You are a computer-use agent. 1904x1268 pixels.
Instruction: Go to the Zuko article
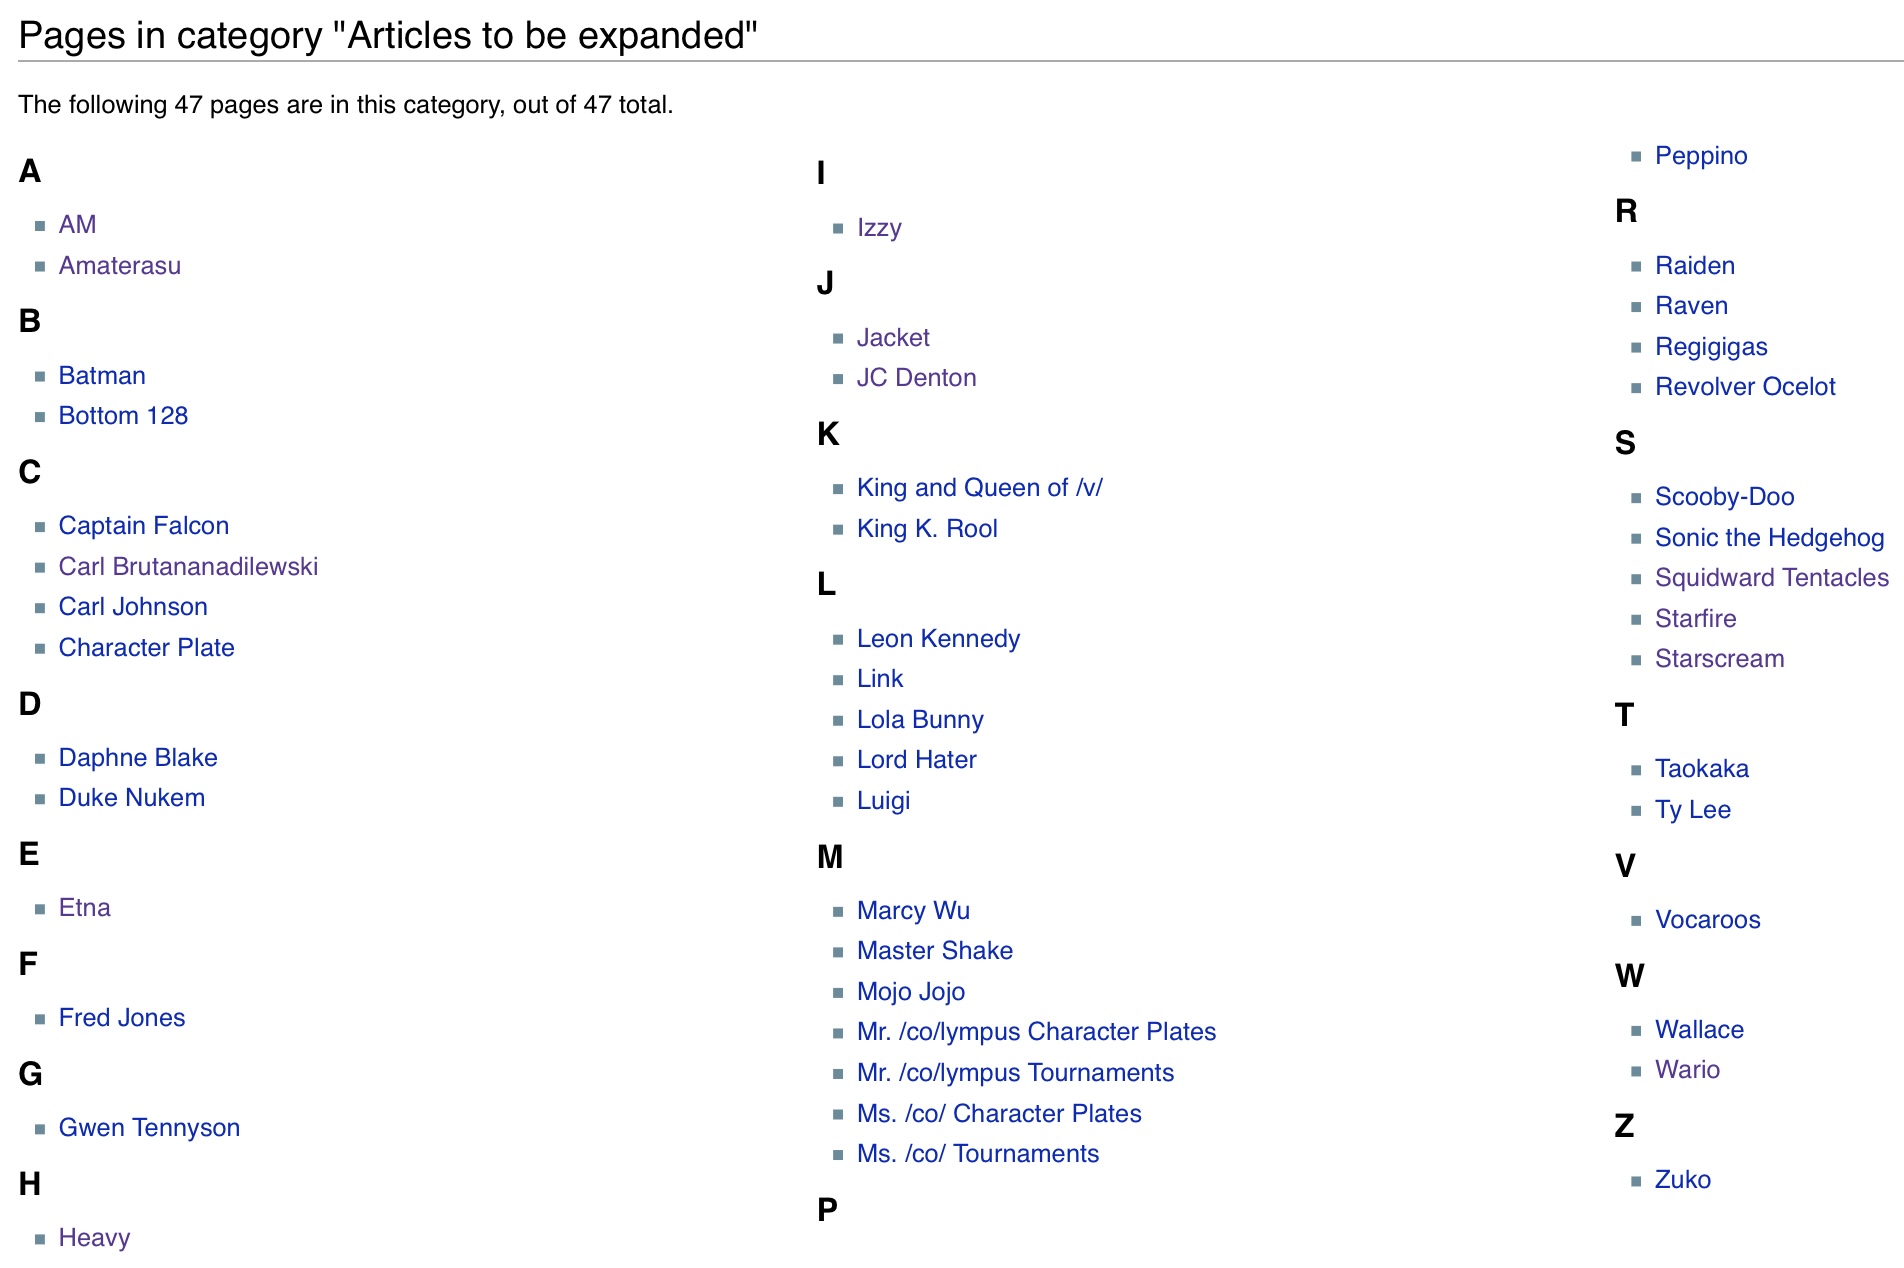(x=1682, y=1180)
